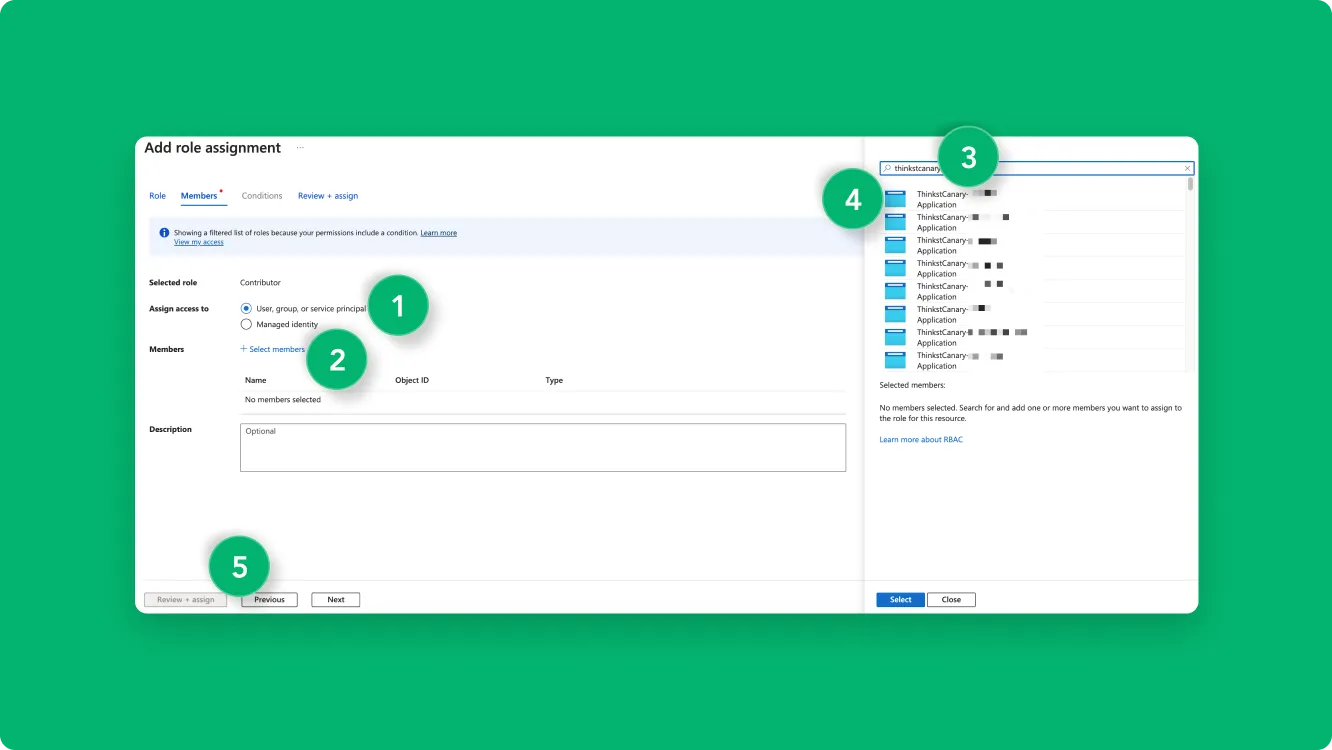Open the Conditions tab

tap(262, 196)
